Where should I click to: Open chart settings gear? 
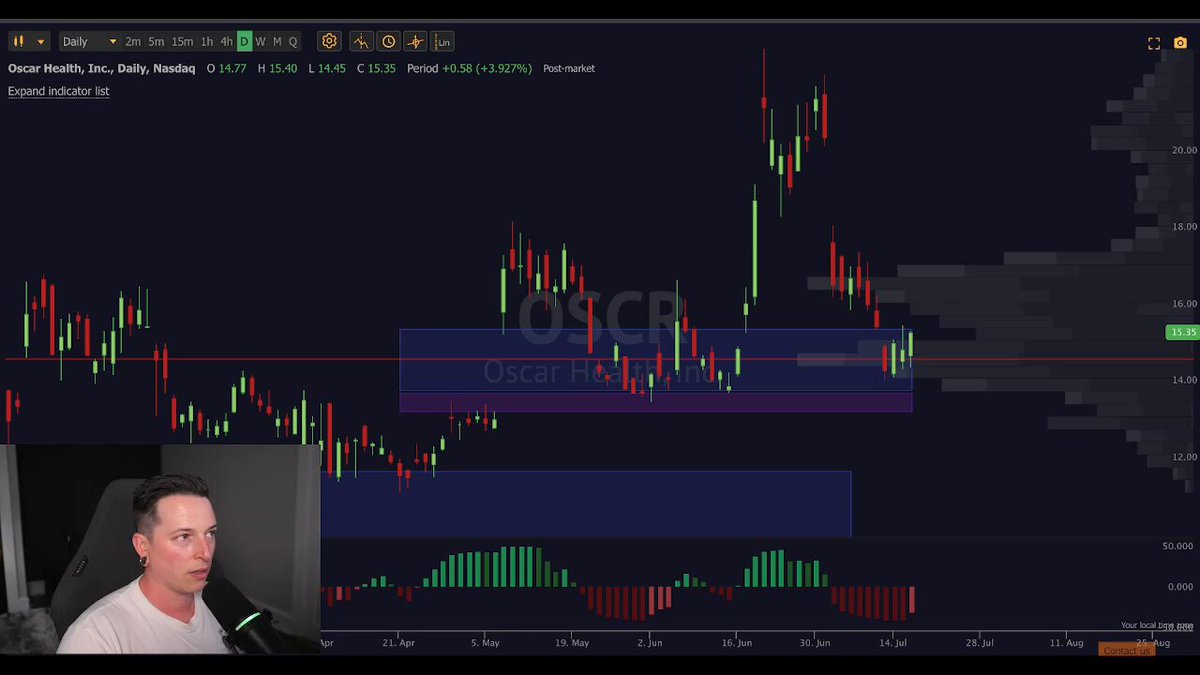329,41
